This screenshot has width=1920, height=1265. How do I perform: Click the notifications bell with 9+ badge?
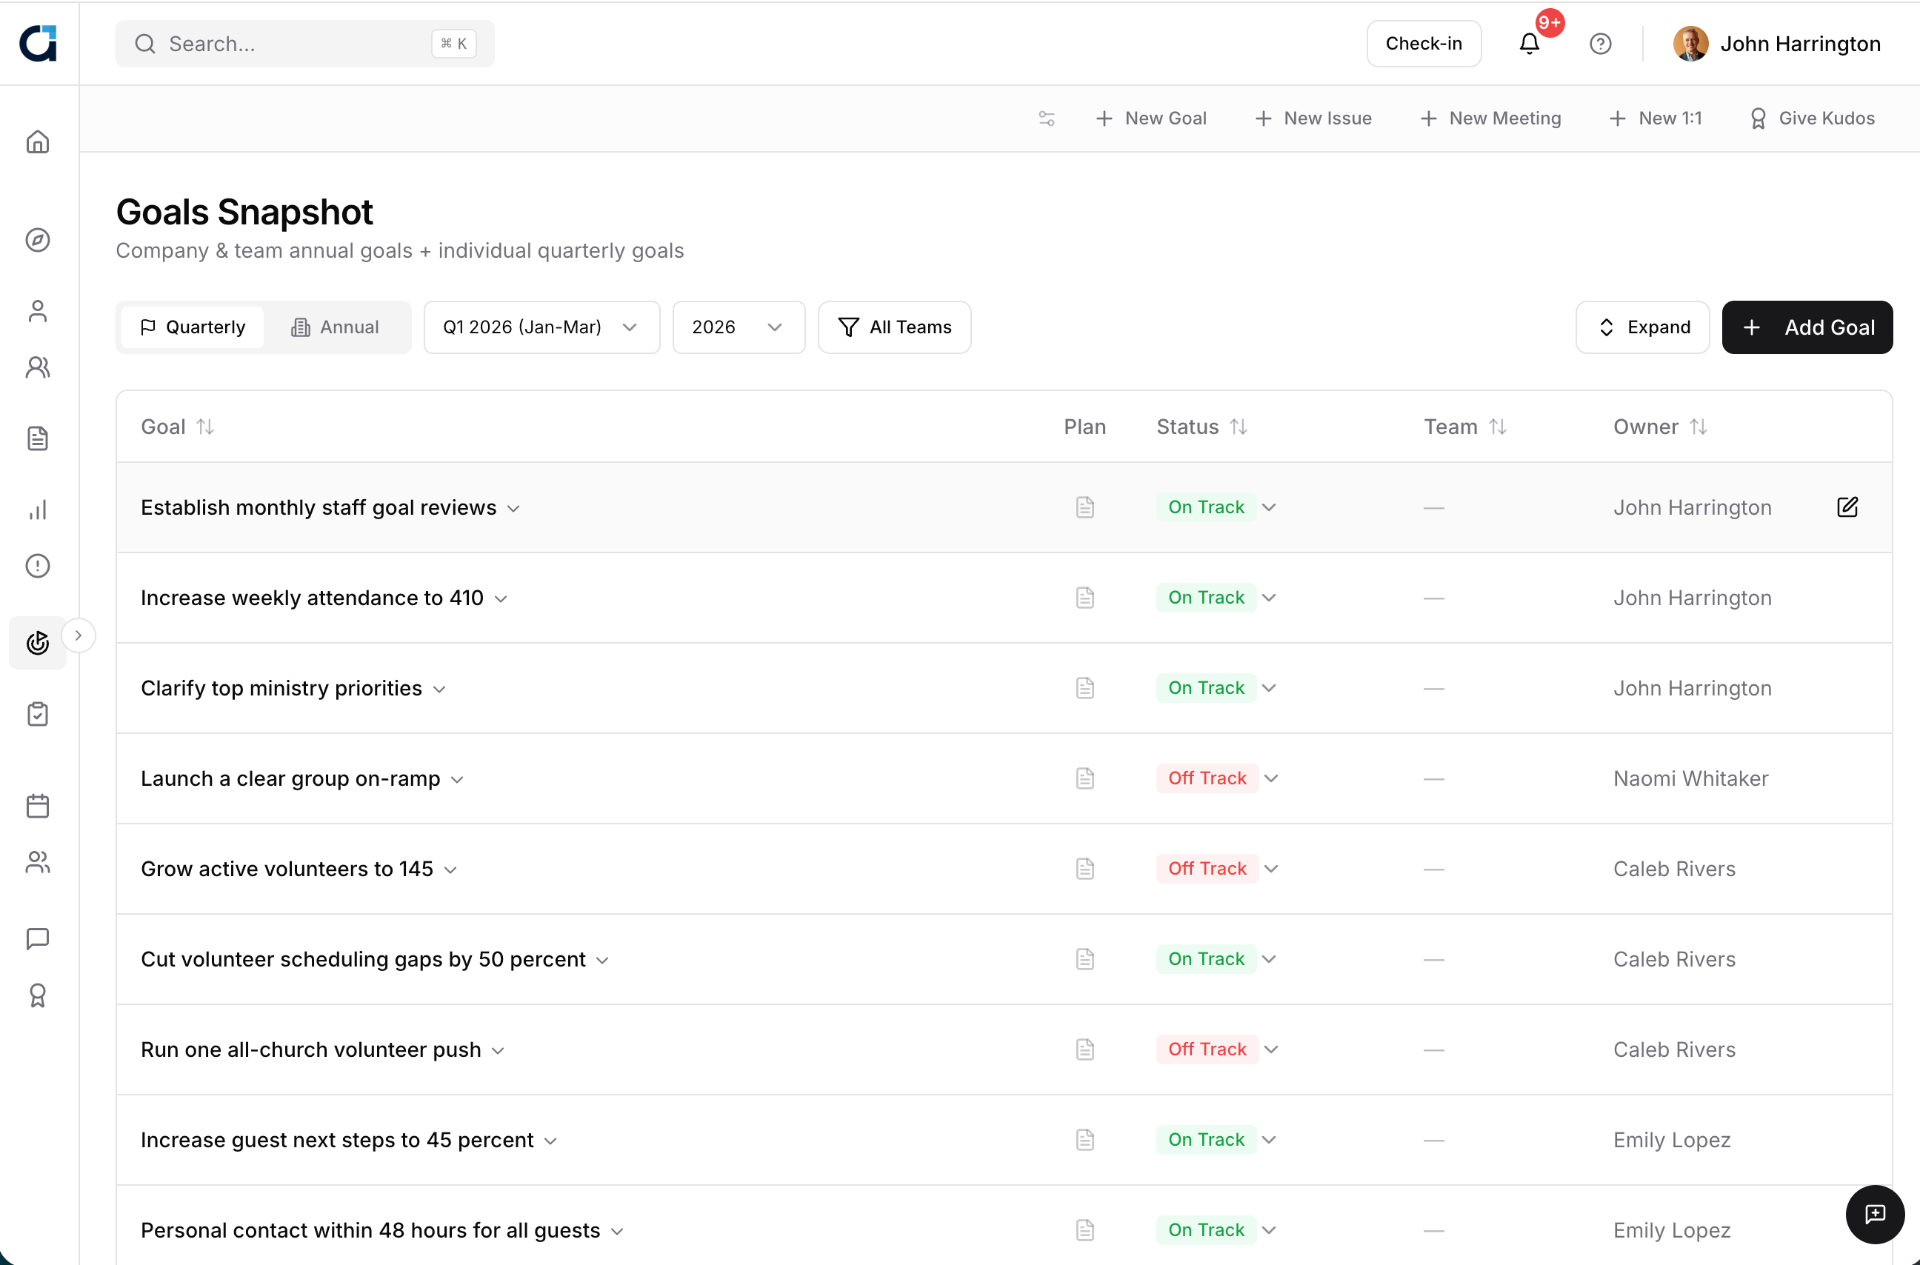(1529, 44)
